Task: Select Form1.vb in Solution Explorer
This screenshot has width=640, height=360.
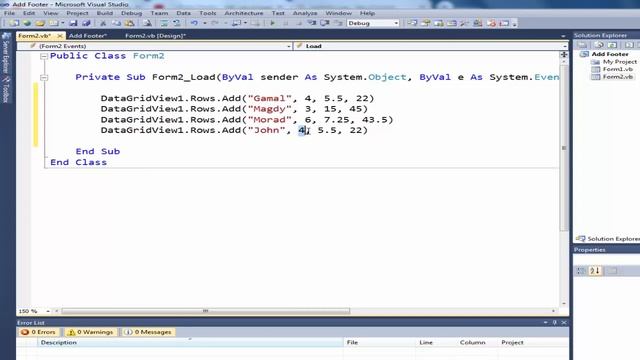Action: (x=617, y=69)
